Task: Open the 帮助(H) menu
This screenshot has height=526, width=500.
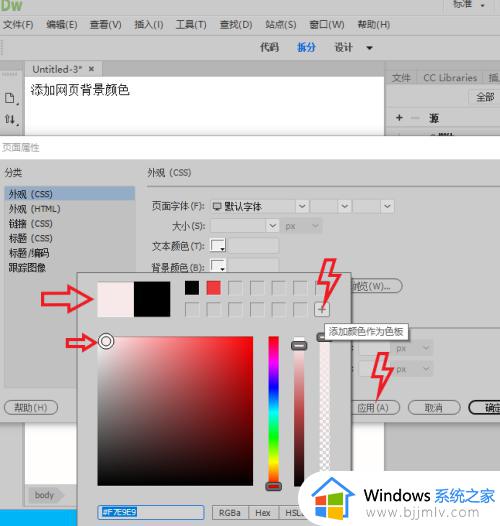Action: click(x=373, y=24)
